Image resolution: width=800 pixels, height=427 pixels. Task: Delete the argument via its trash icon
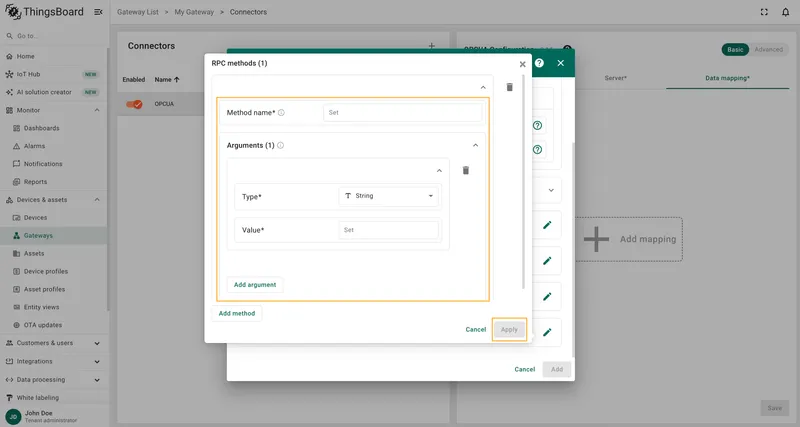[465, 170]
